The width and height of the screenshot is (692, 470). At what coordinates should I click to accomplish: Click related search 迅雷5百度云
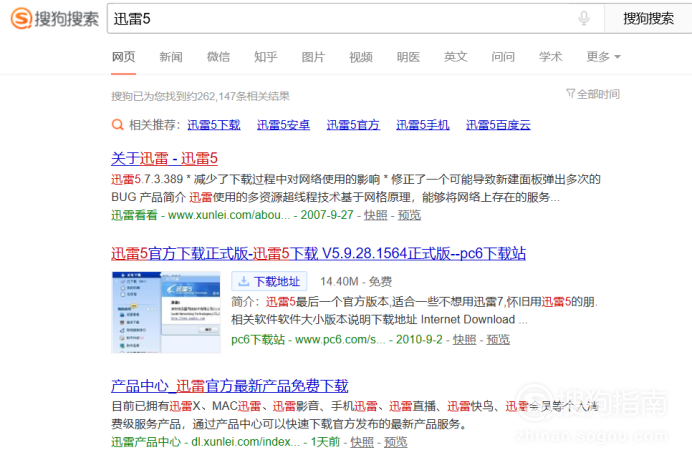[x=498, y=125]
